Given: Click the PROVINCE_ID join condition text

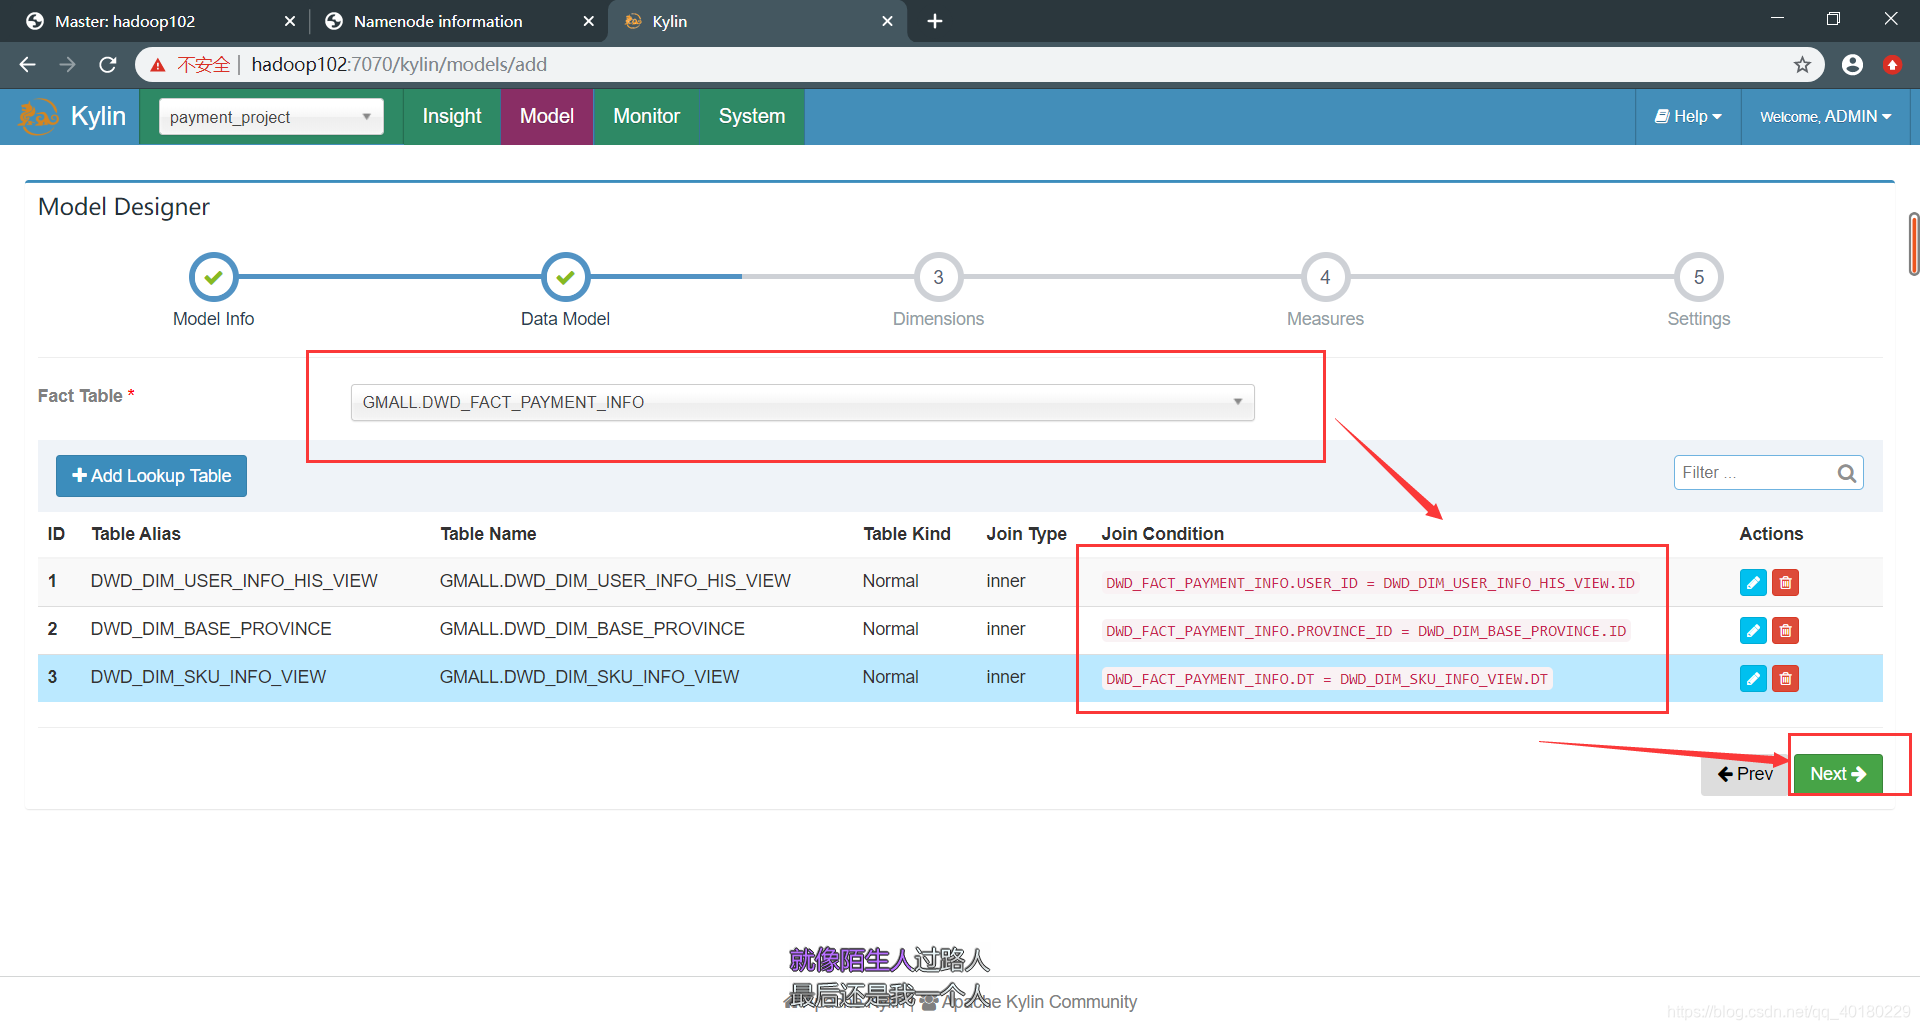Looking at the screenshot, I should (1366, 631).
